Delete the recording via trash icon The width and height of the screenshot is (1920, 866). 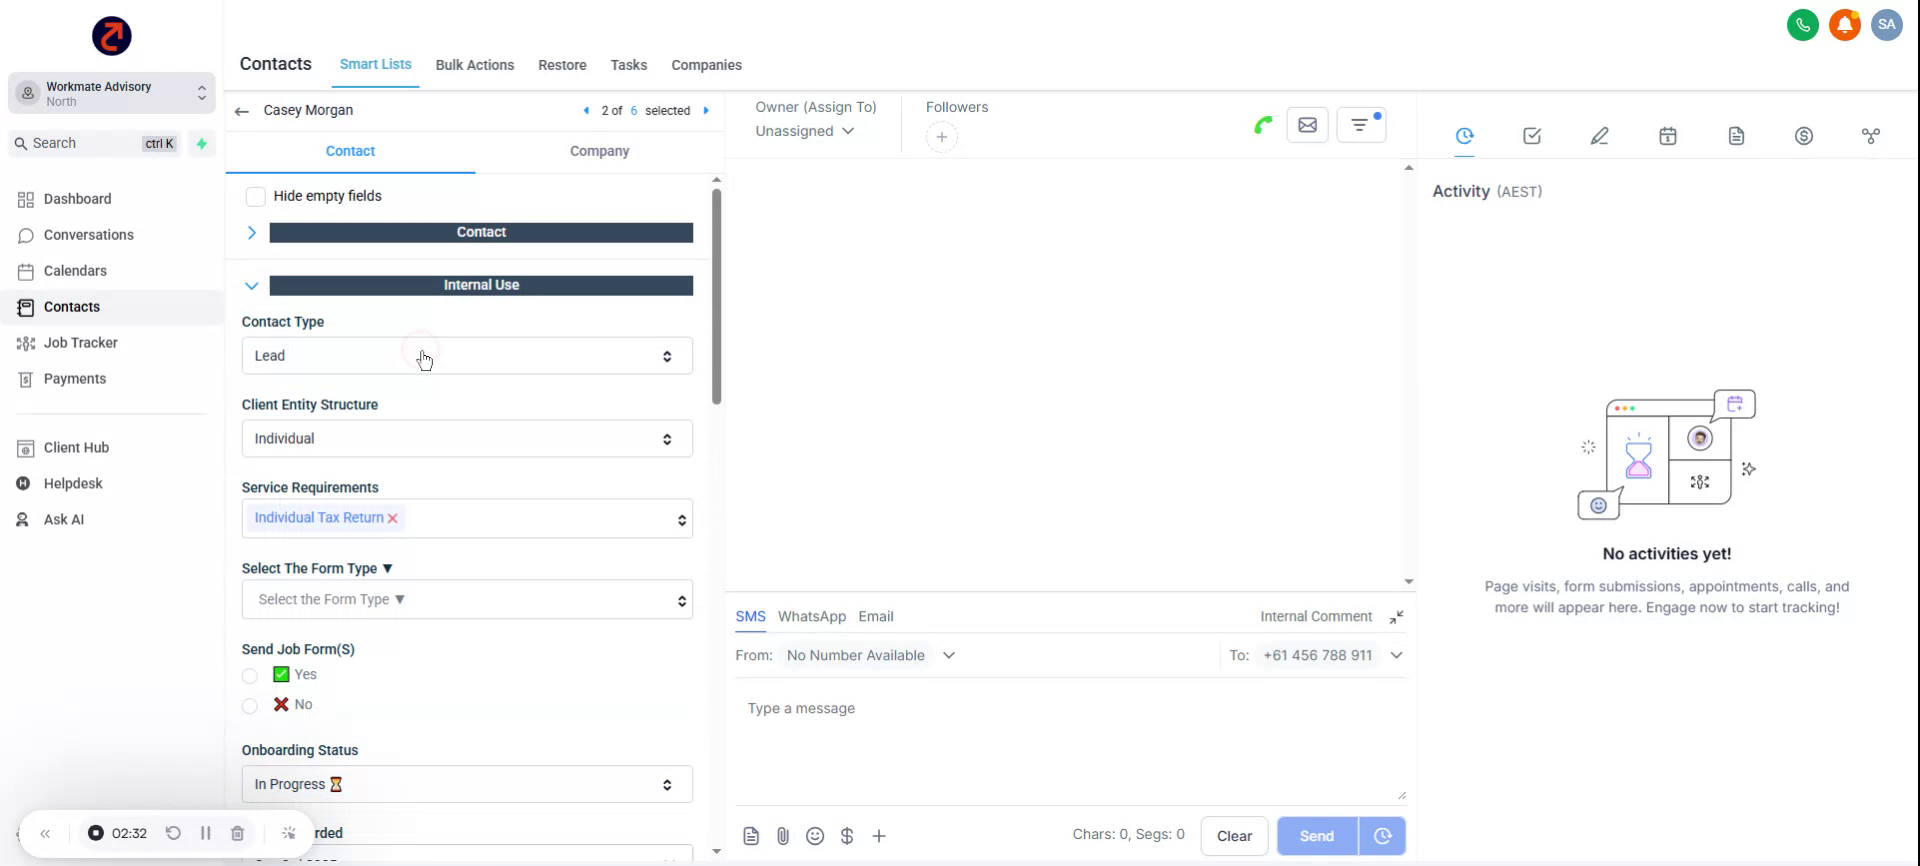point(237,833)
